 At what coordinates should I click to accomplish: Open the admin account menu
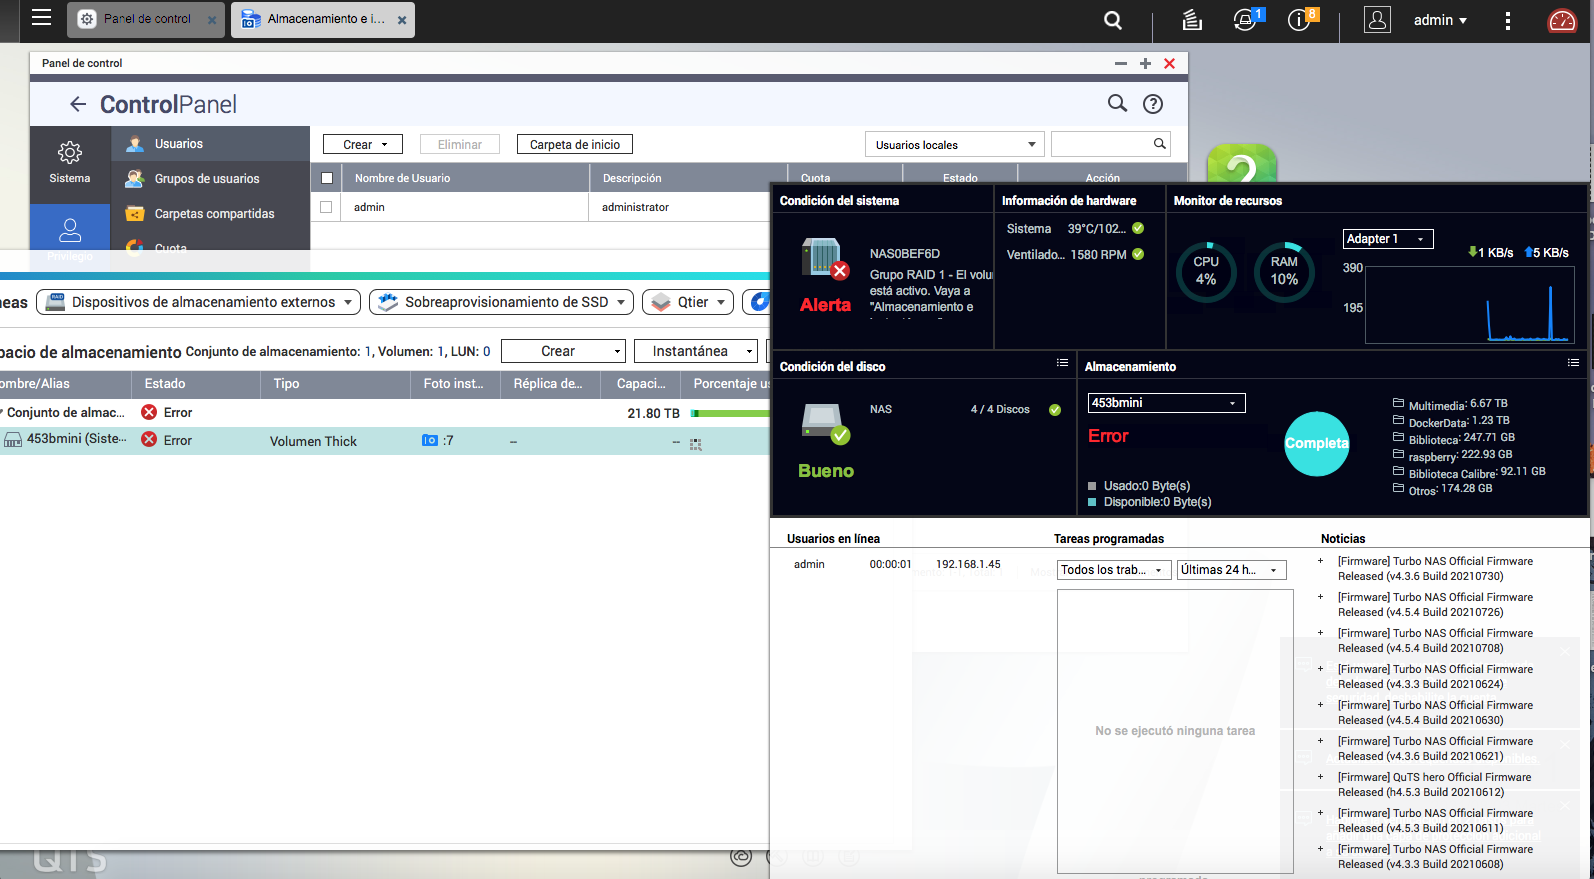[1439, 20]
